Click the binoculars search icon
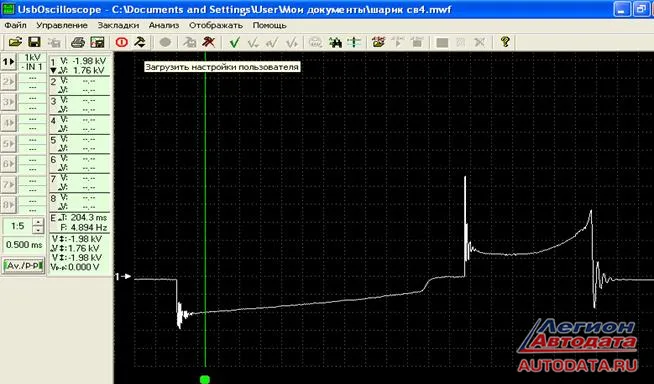This screenshot has height=384, width=654. click(335, 42)
